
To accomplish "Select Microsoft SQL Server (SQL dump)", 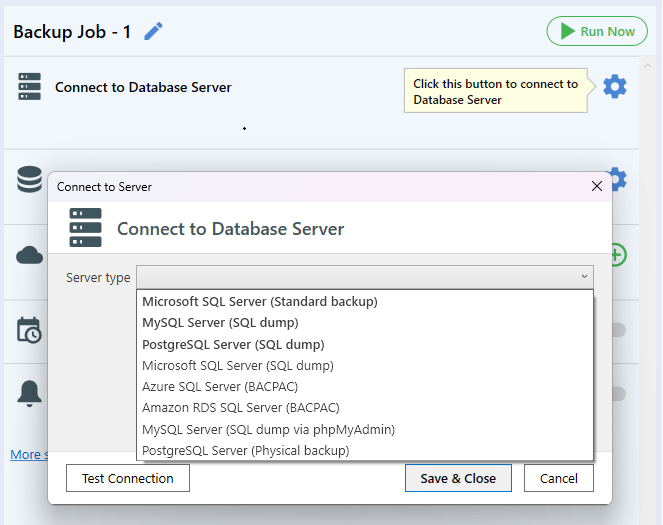I will point(365,366).
